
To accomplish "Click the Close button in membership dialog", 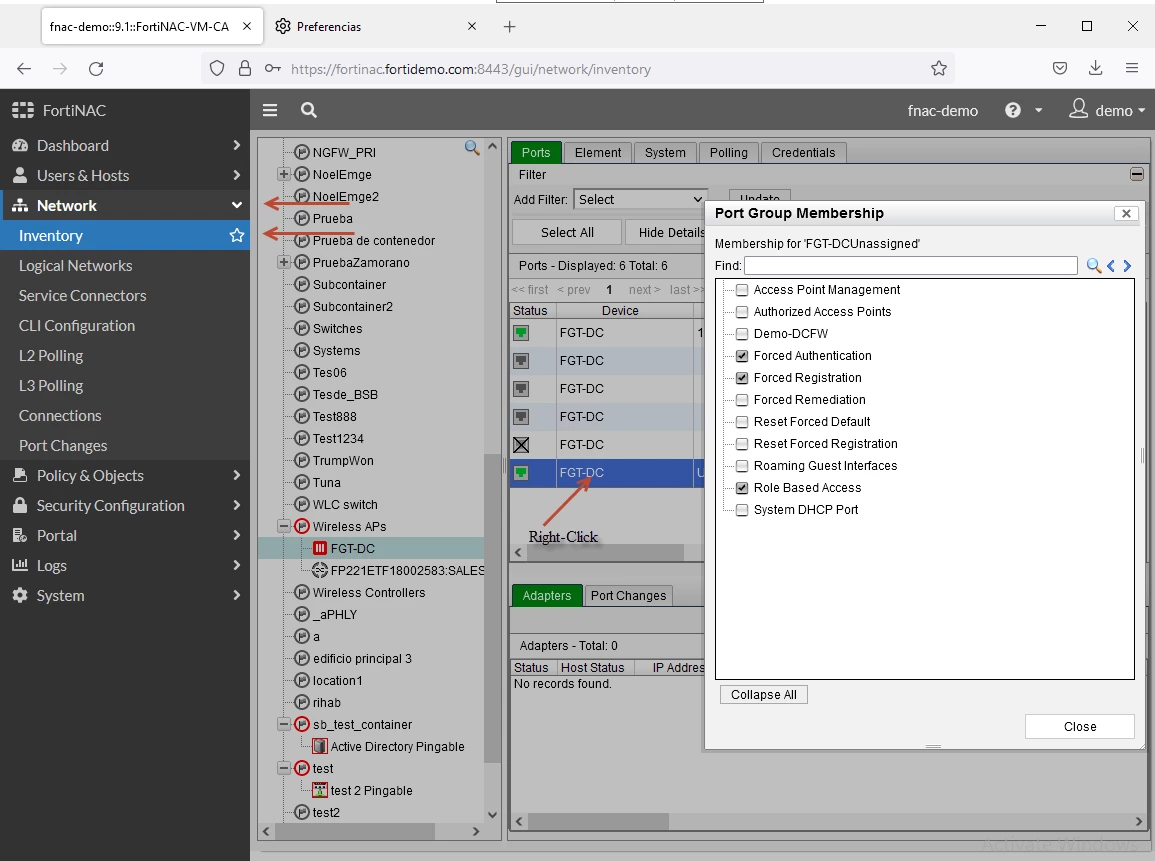I will point(1079,726).
